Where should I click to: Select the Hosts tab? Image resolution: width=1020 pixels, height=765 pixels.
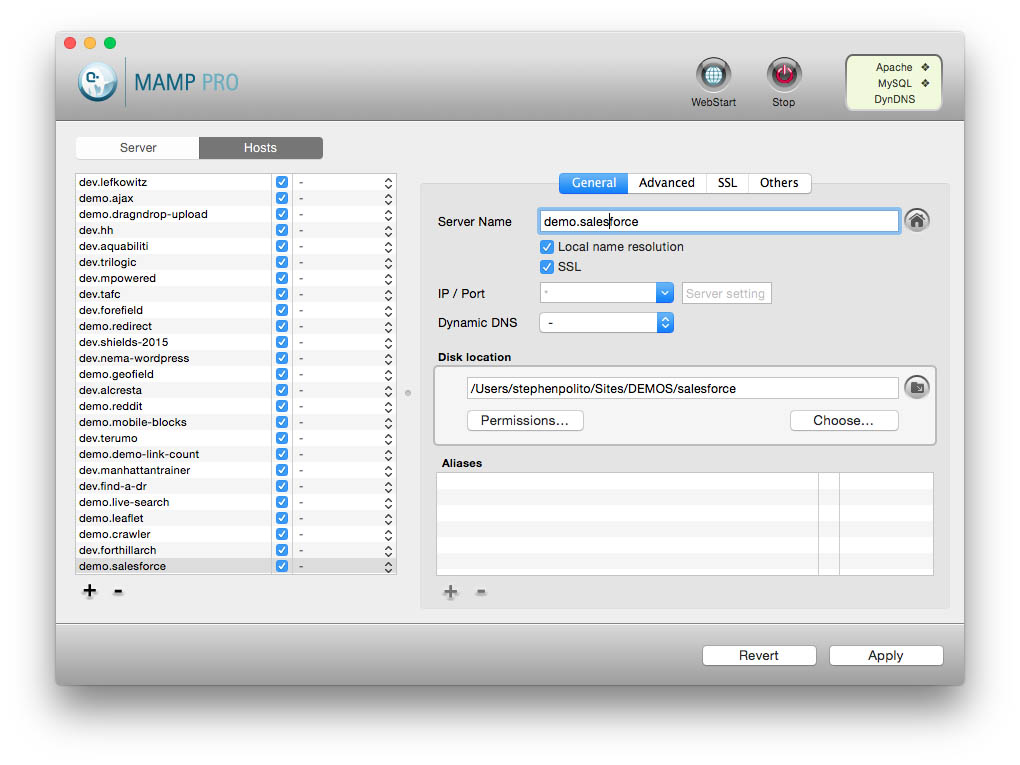[260, 148]
